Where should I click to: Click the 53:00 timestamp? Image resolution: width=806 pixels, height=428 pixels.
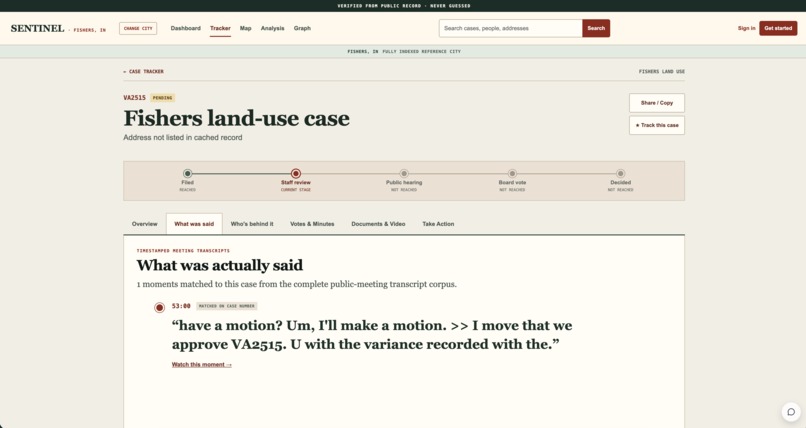coord(181,306)
